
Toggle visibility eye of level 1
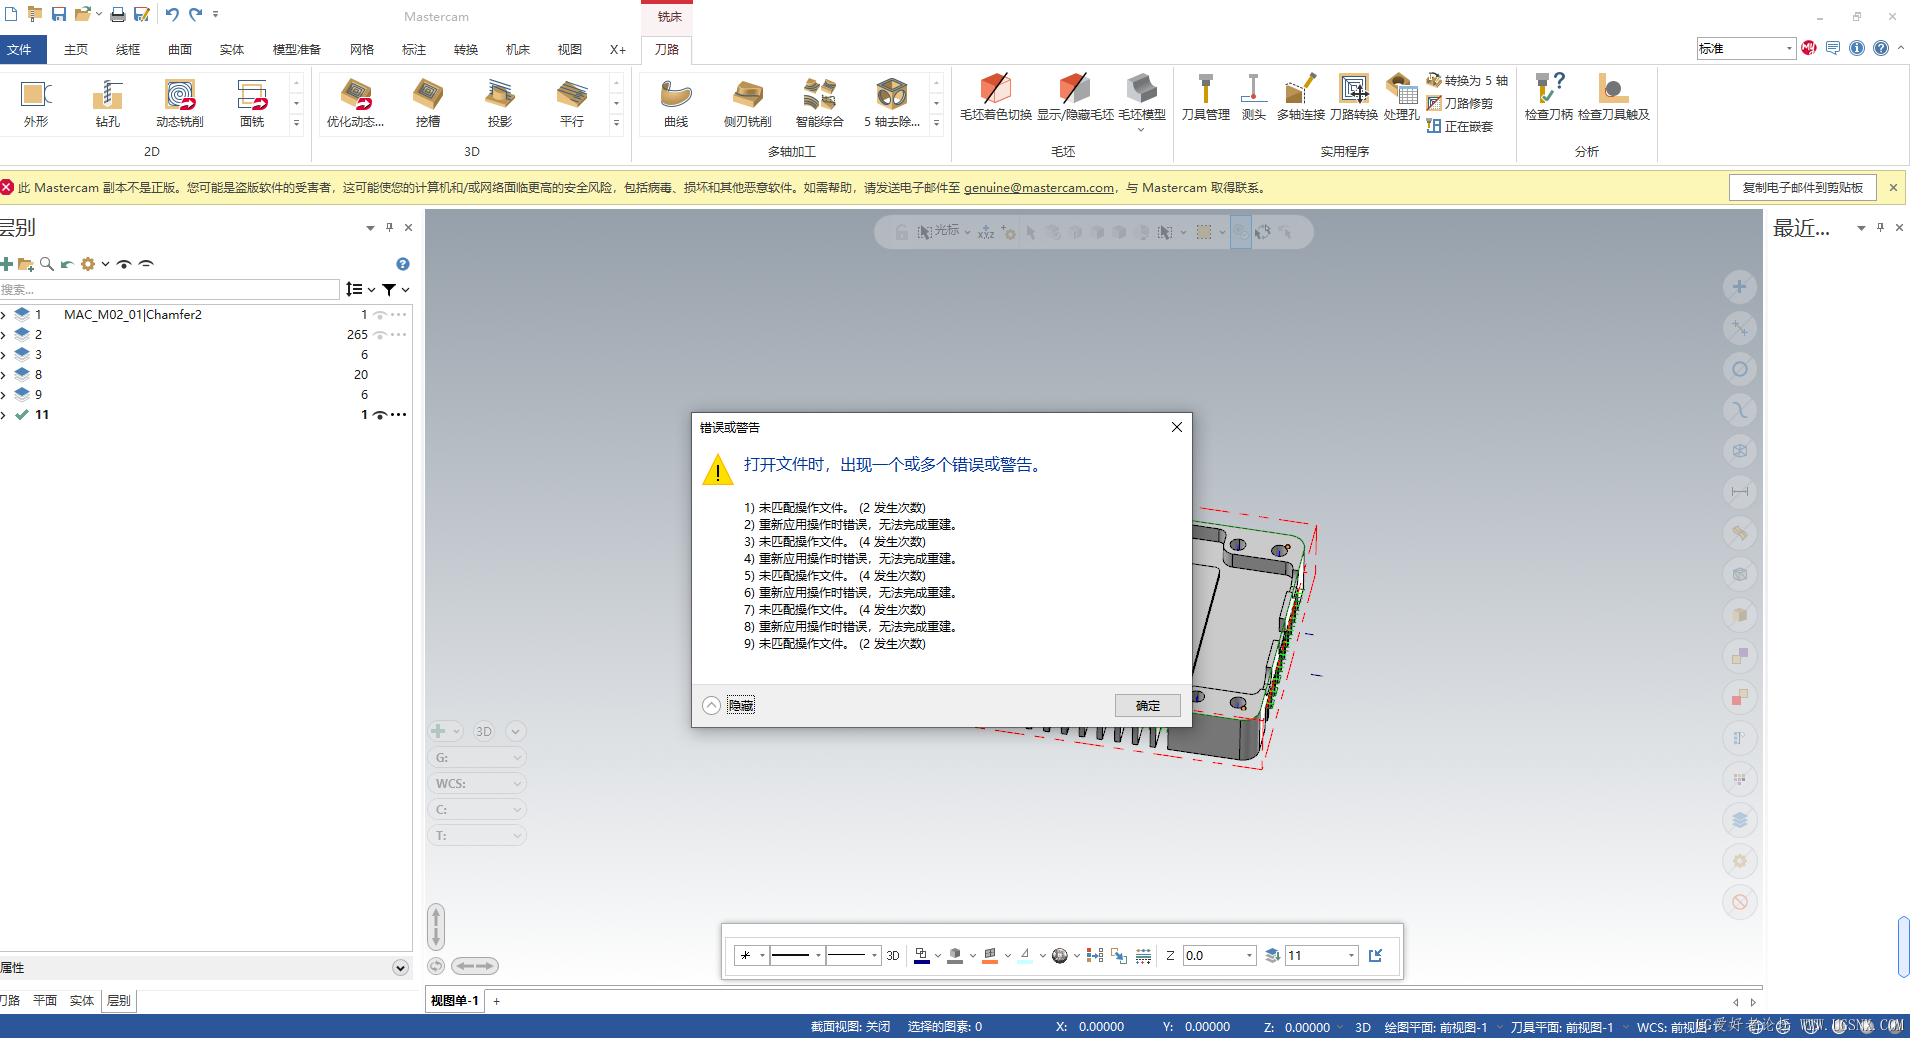pyautogui.click(x=380, y=314)
